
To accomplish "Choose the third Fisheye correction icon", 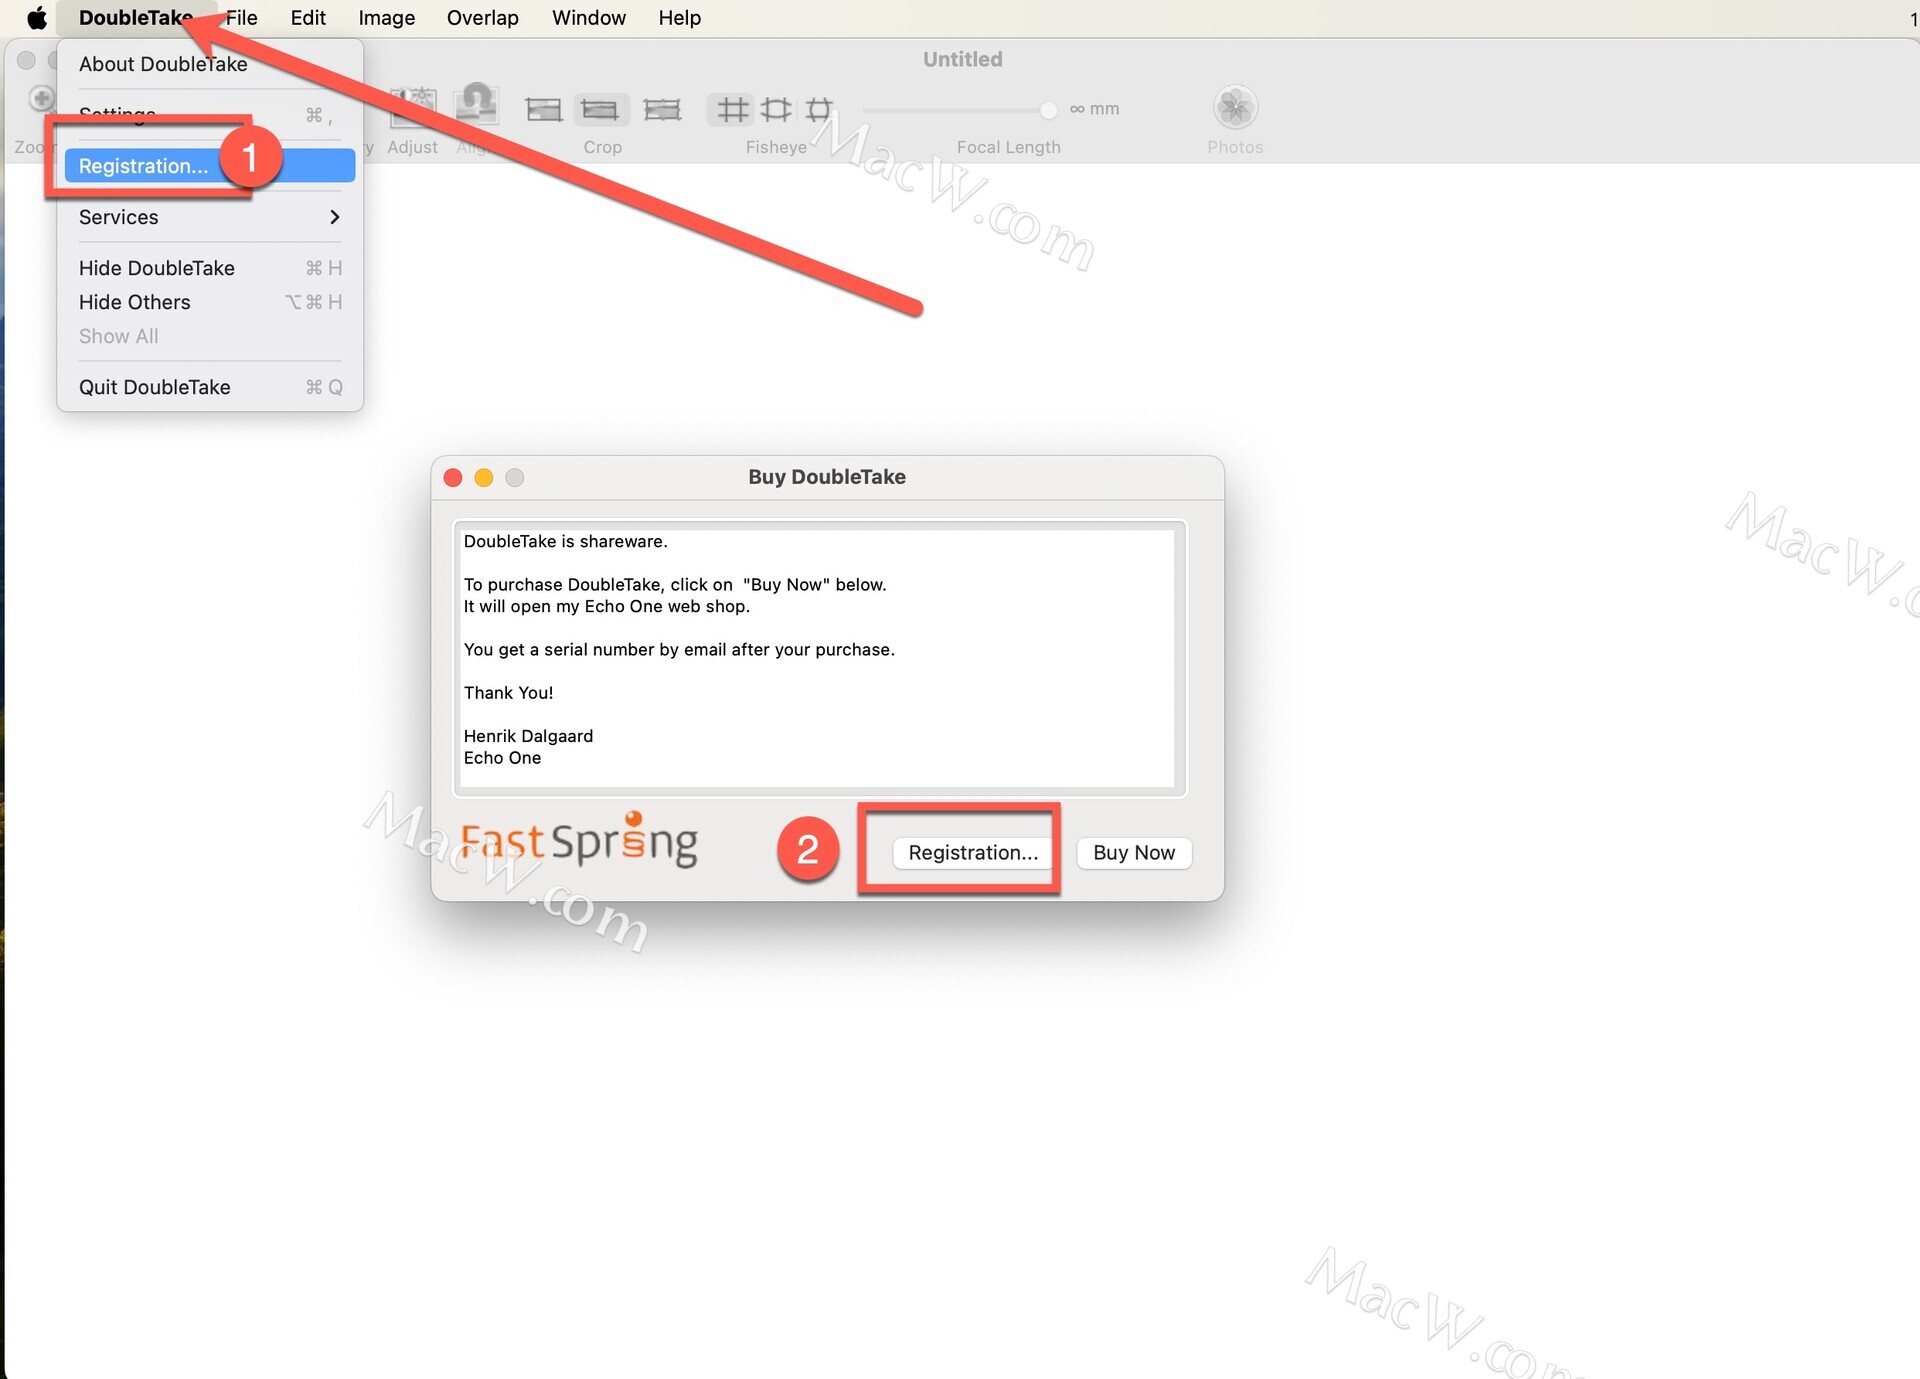I will point(819,109).
